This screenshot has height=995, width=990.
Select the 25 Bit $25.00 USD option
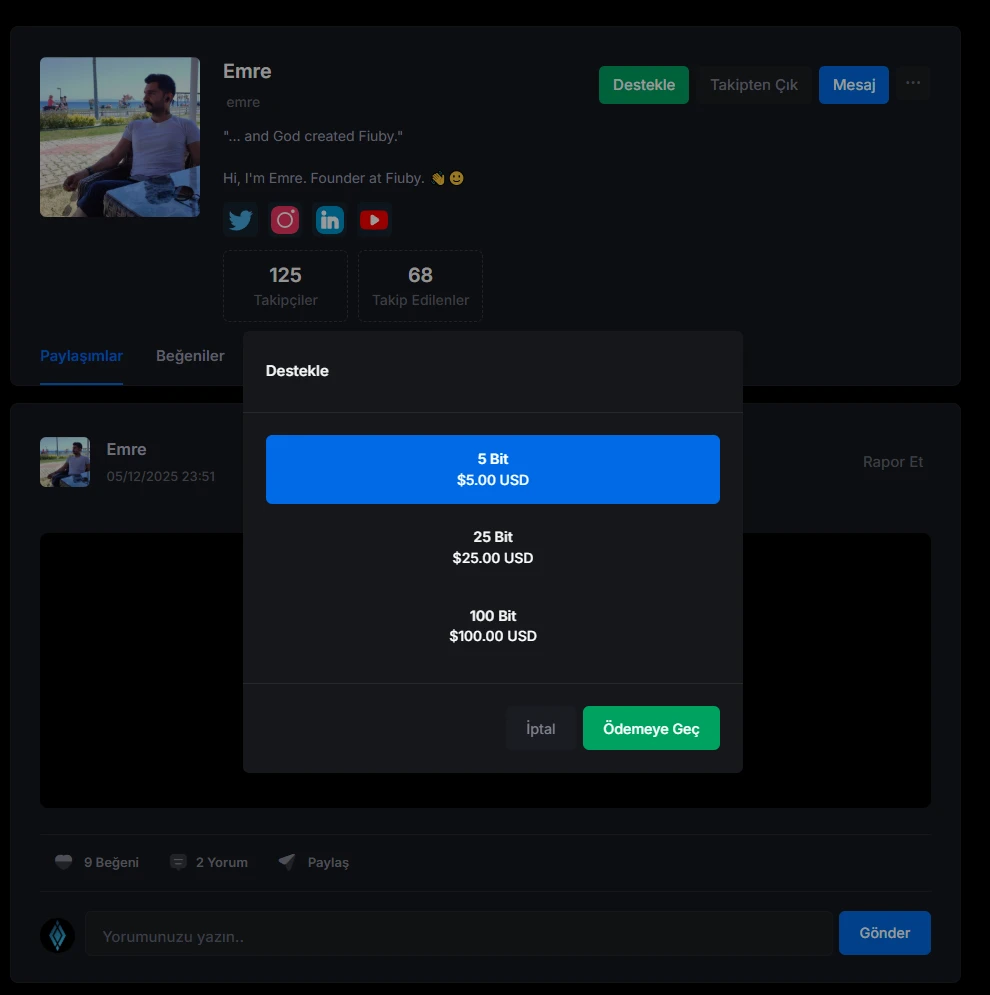point(492,547)
